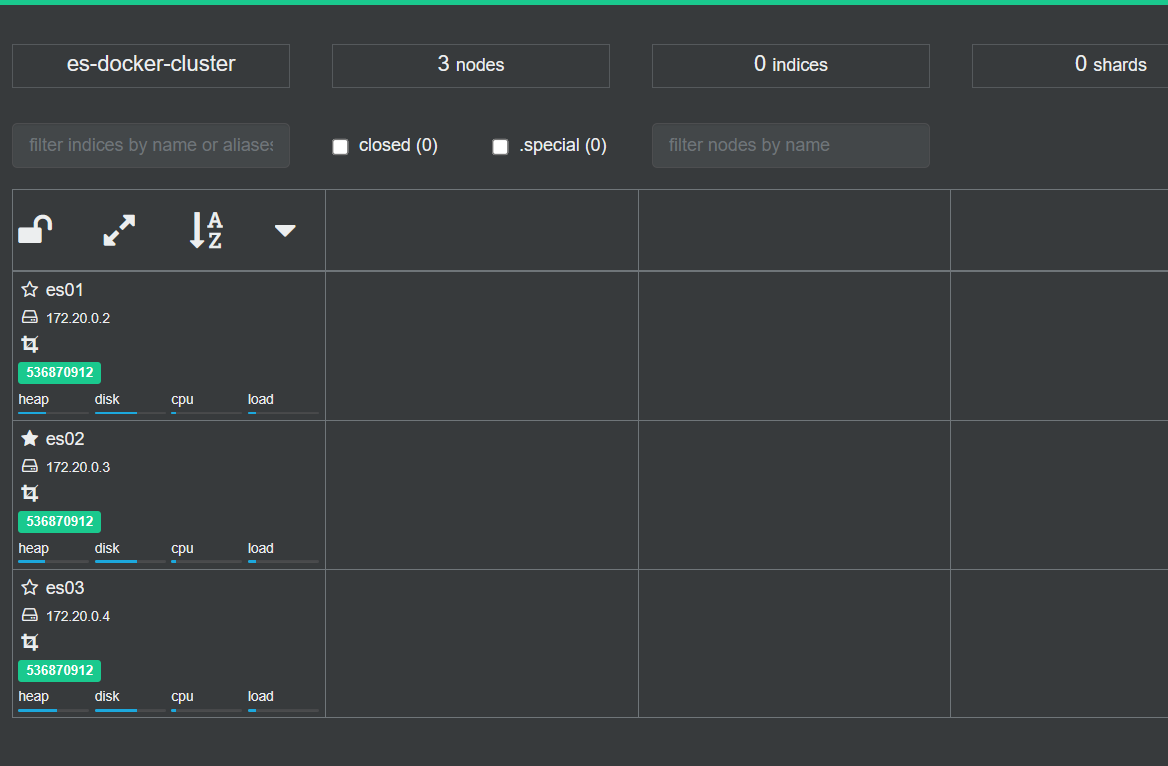Click the 0 shards summary box

point(1070,66)
